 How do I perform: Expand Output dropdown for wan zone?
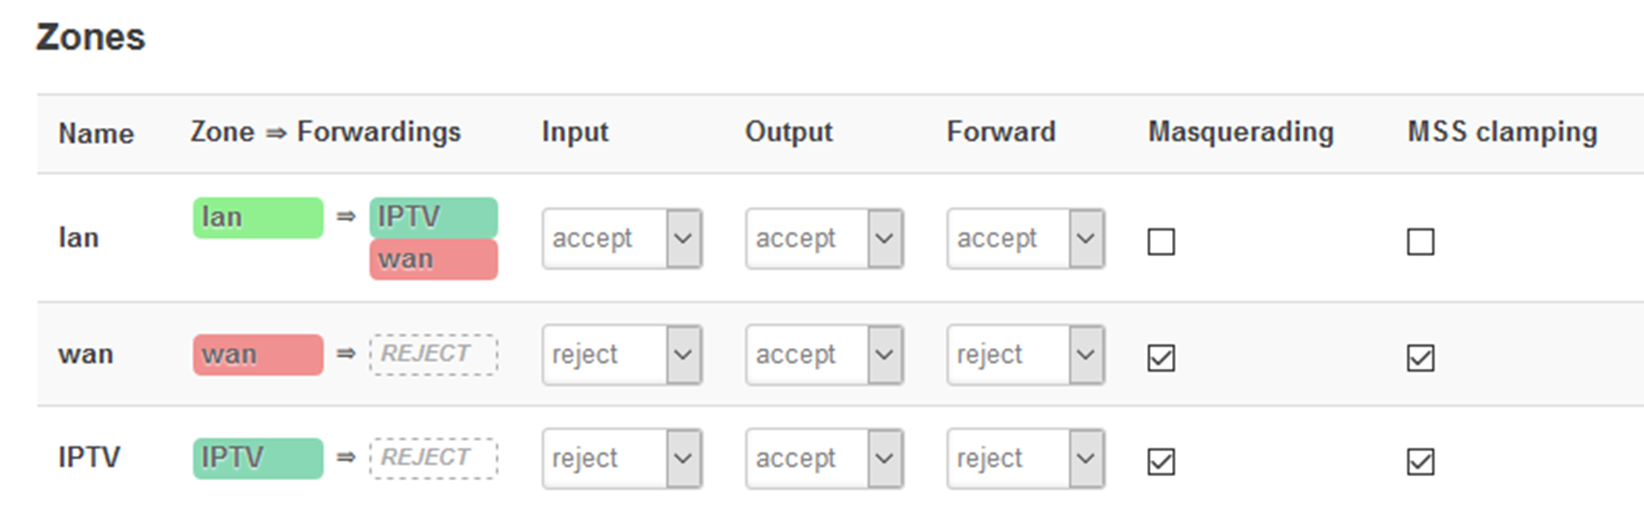[x=824, y=354]
